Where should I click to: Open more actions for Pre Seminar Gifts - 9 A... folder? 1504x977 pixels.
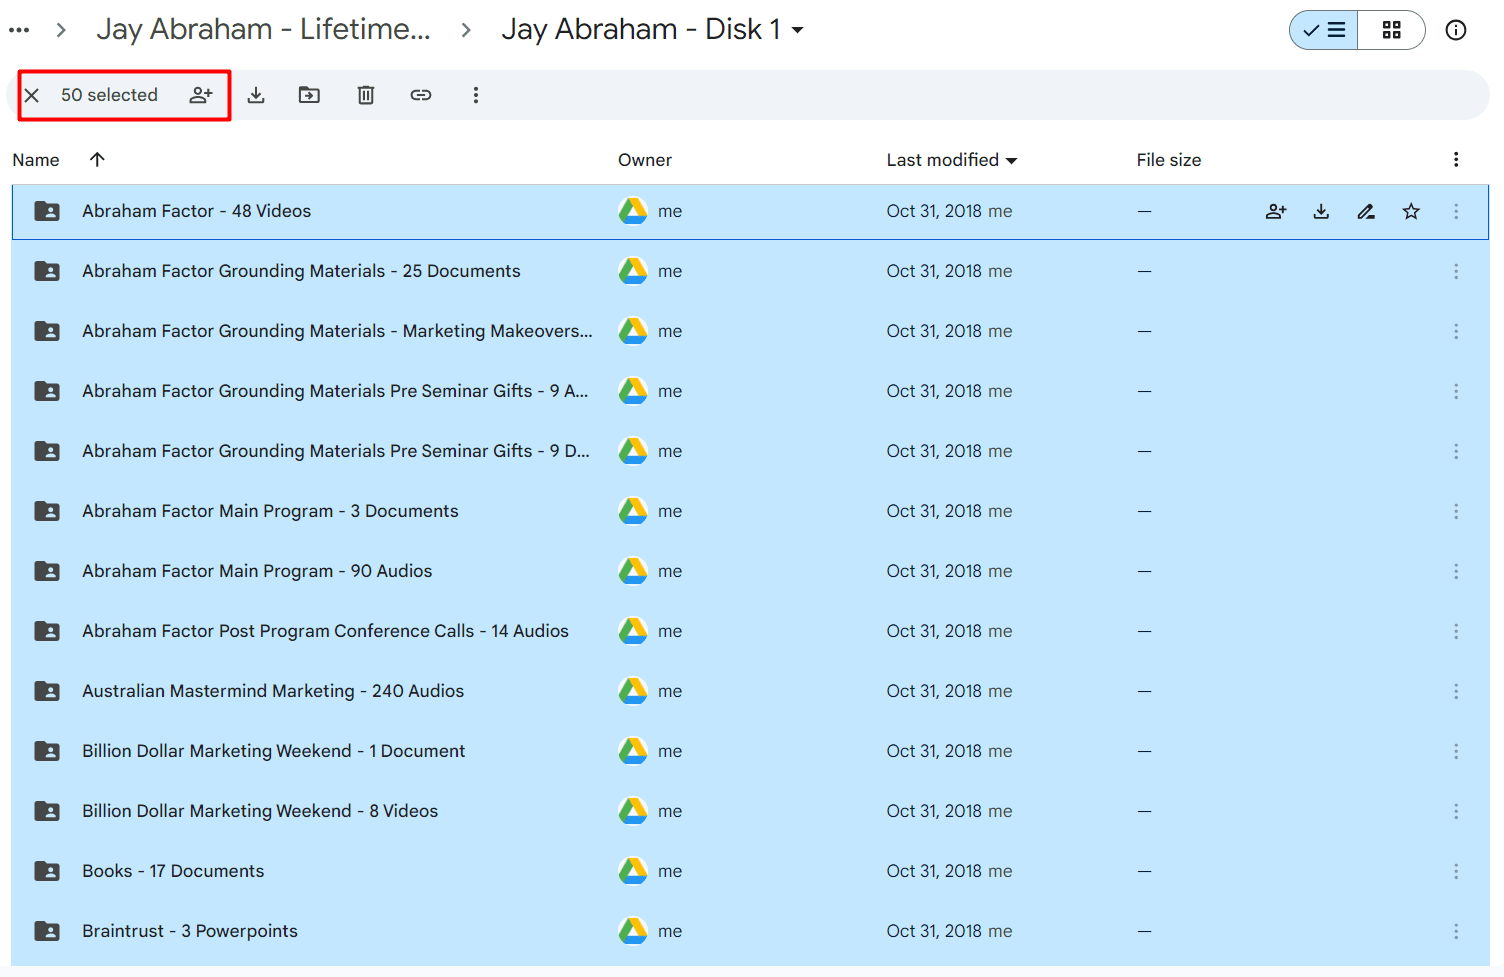(1456, 391)
